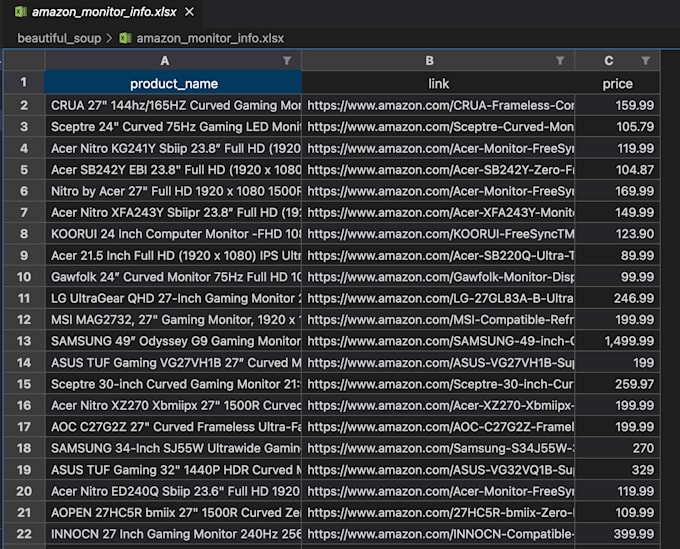The image size is (680, 549).
Task: Click the KOORUI FreeSync link cell
Action: (440, 233)
